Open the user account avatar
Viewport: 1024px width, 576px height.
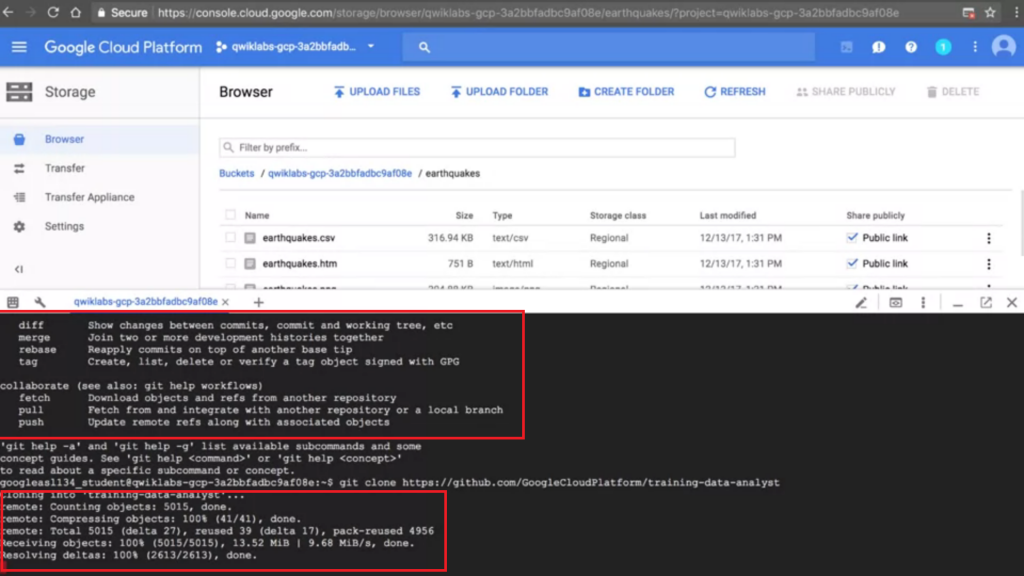coord(1004,47)
